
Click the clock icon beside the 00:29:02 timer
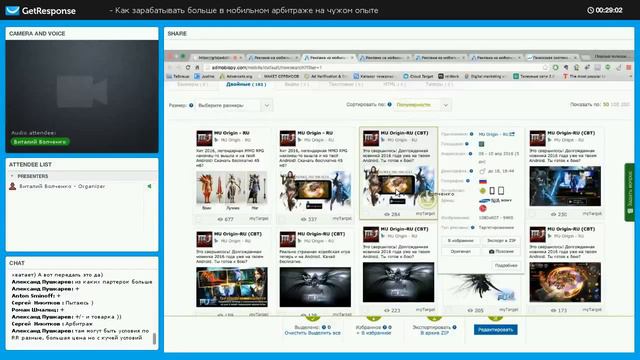point(590,10)
